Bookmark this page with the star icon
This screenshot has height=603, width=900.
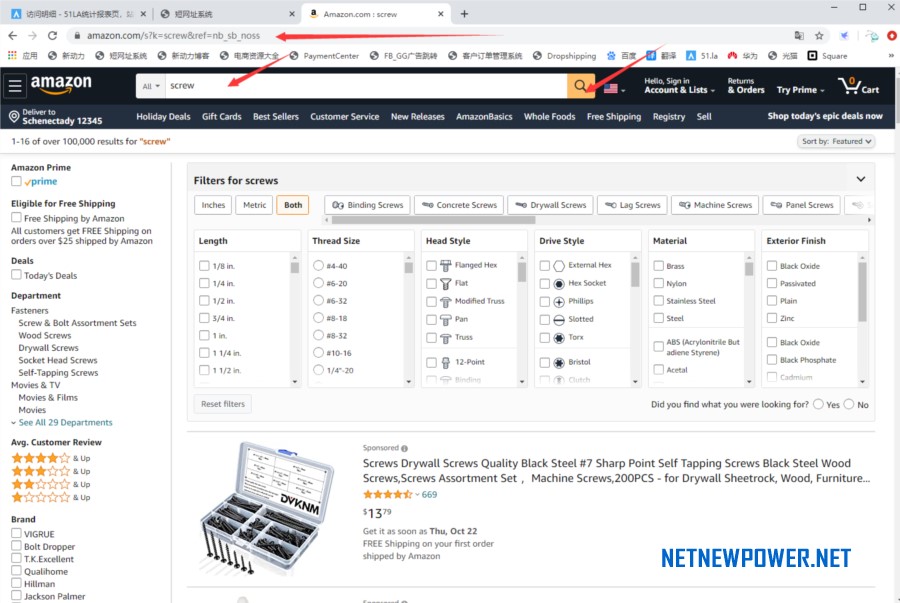coord(819,35)
